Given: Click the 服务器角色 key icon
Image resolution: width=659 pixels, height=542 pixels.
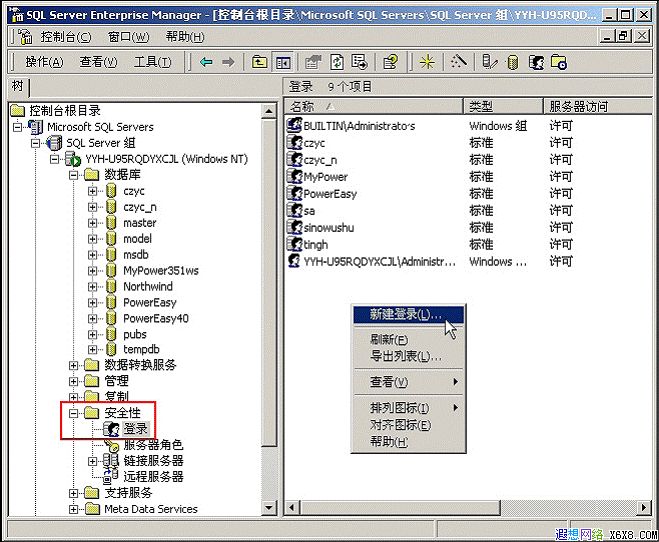Looking at the screenshot, I should pyautogui.click(x=112, y=445).
